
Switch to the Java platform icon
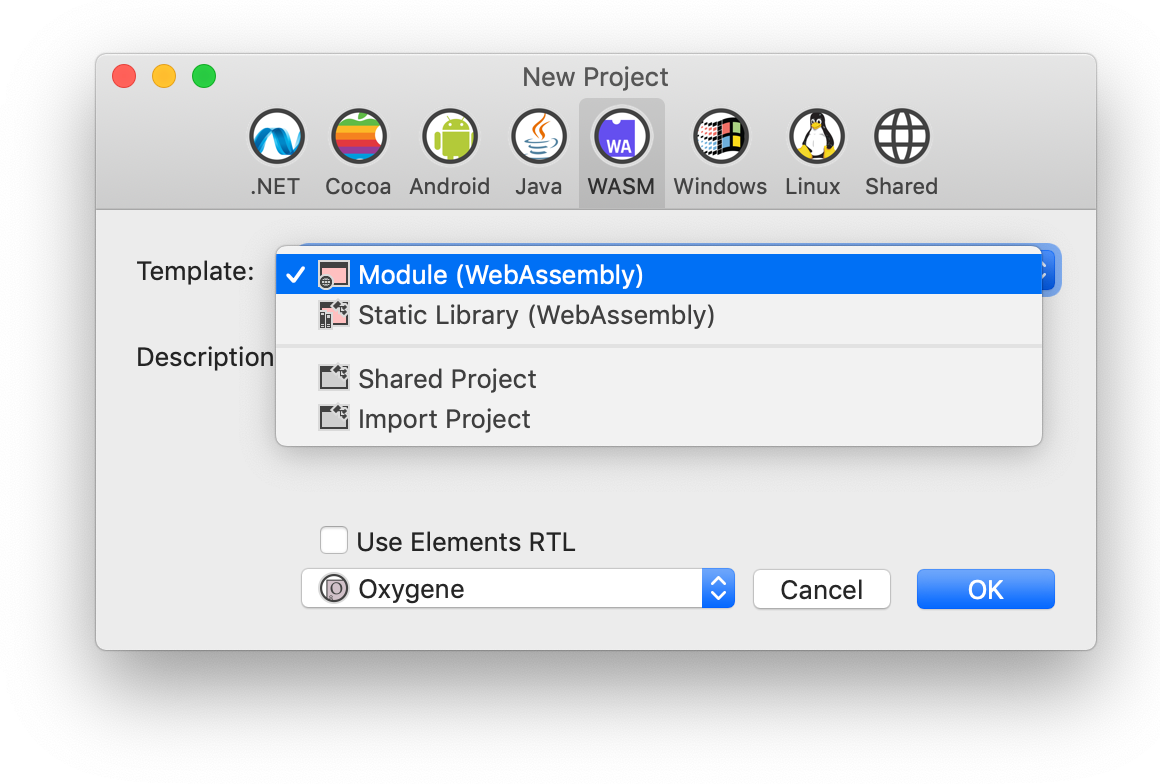pyautogui.click(x=539, y=137)
